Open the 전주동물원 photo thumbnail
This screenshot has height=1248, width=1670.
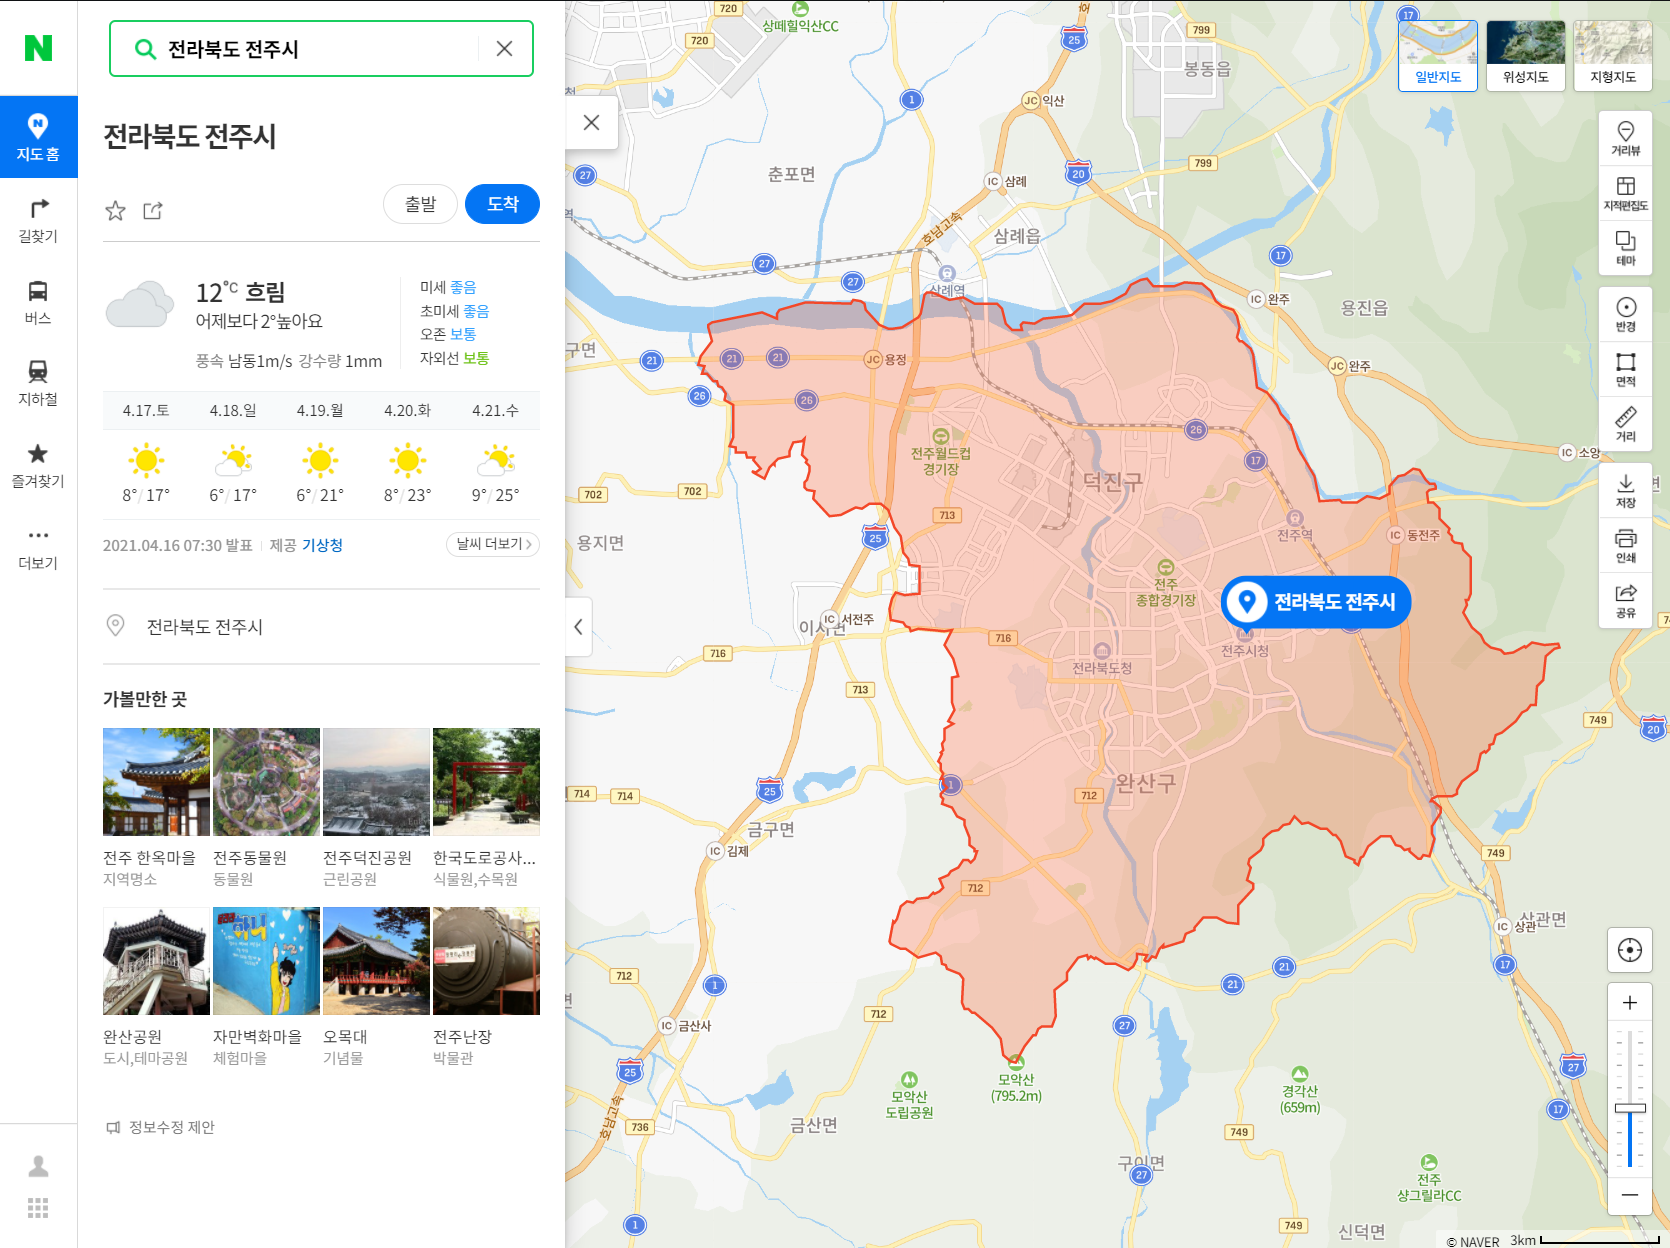[266, 782]
